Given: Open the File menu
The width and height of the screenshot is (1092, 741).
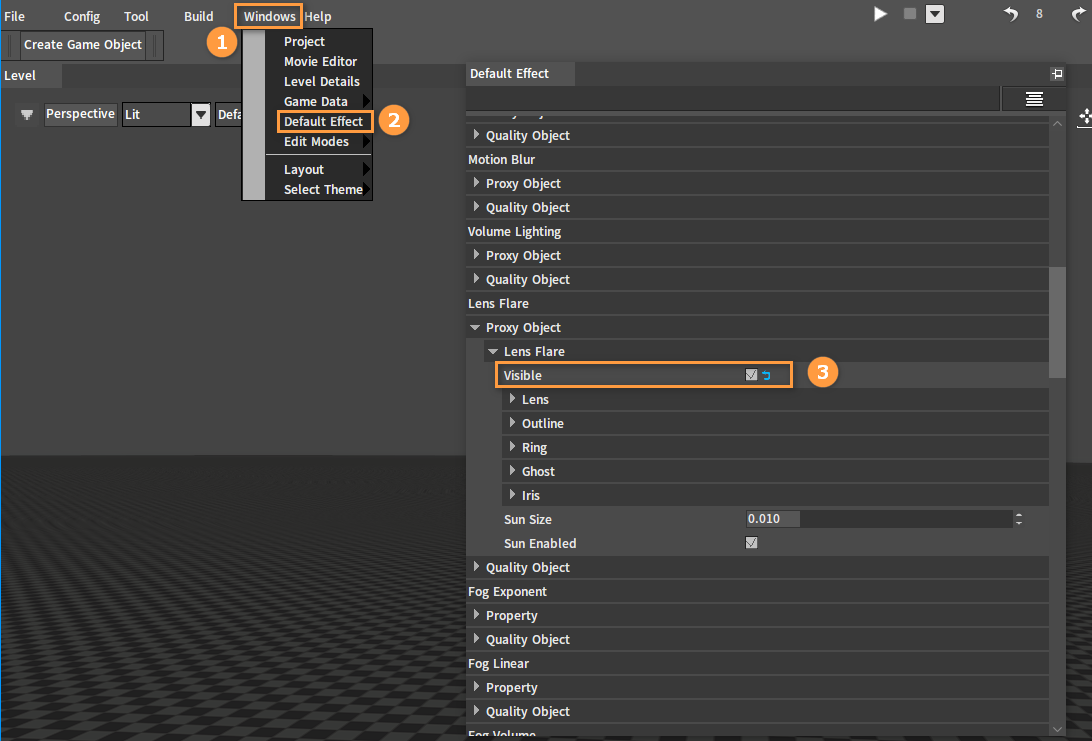Looking at the screenshot, I should pyautogui.click(x=15, y=16).
